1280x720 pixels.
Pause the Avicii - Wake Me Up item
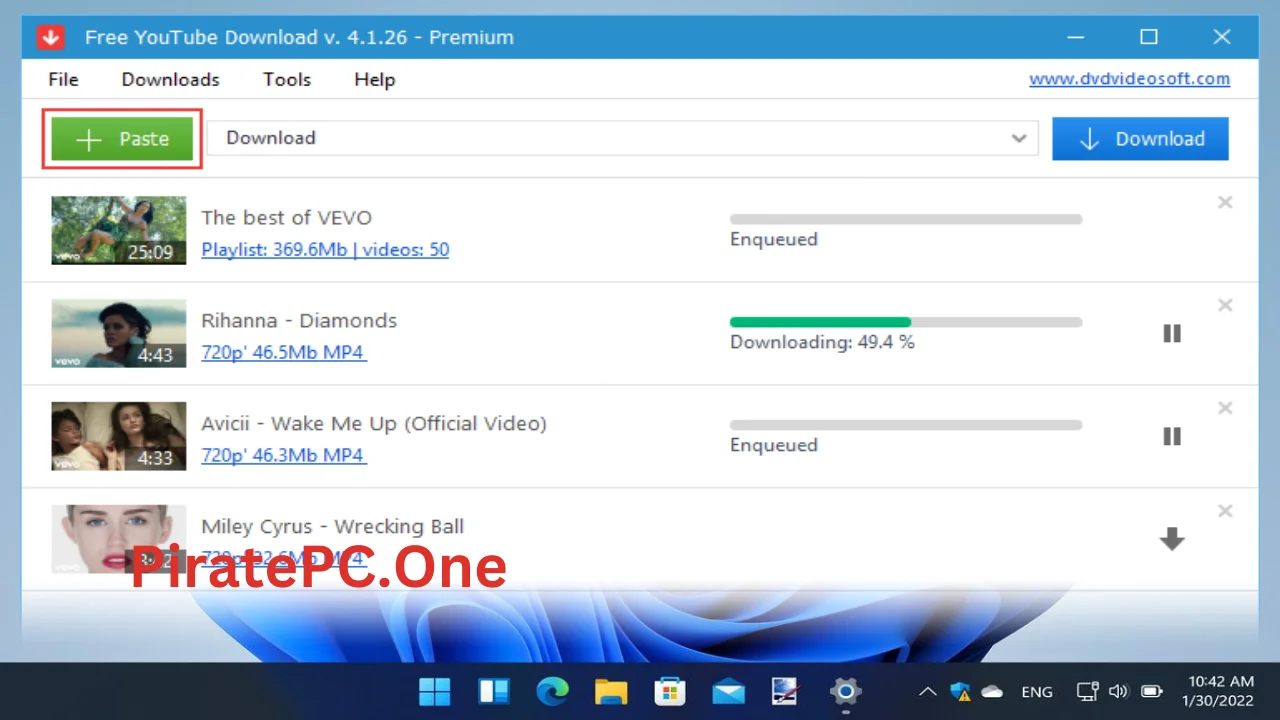(1172, 436)
